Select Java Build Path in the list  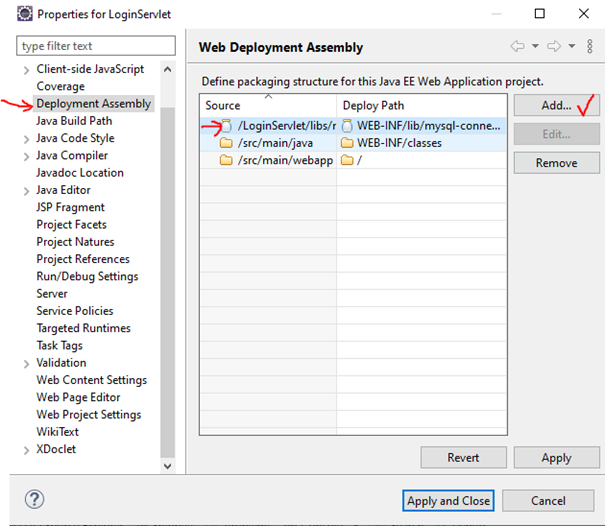click(x=74, y=121)
